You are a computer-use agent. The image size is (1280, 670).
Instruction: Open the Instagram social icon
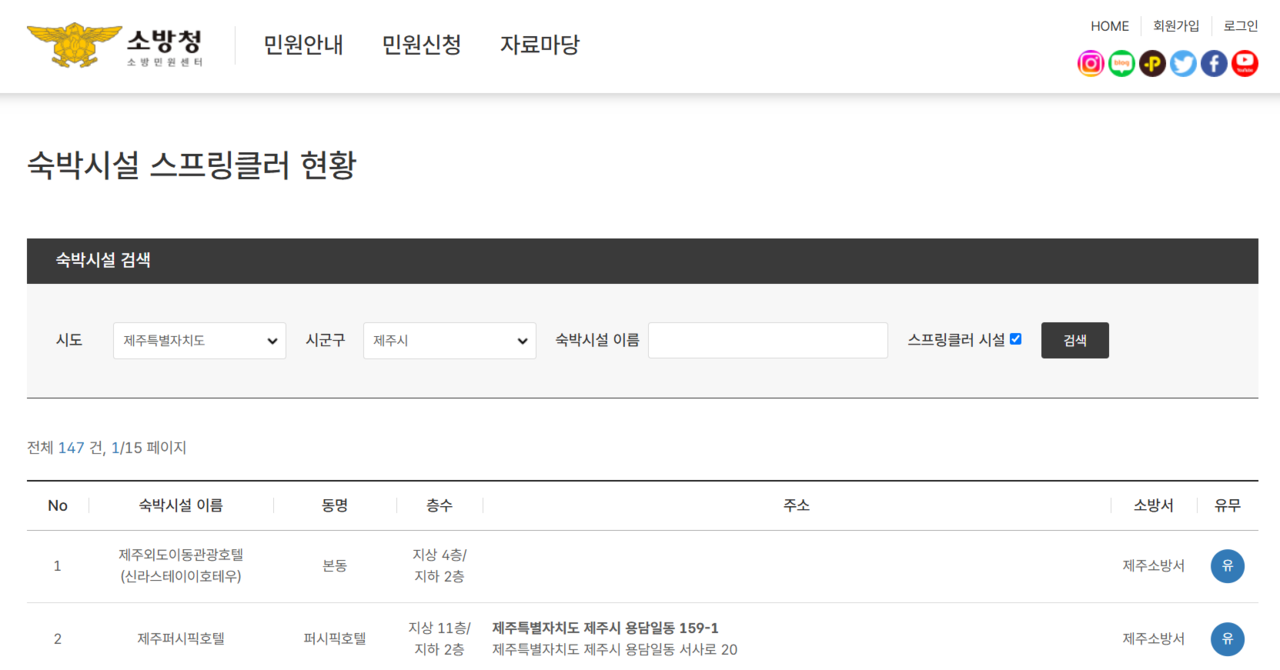pyautogui.click(x=1091, y=64)
